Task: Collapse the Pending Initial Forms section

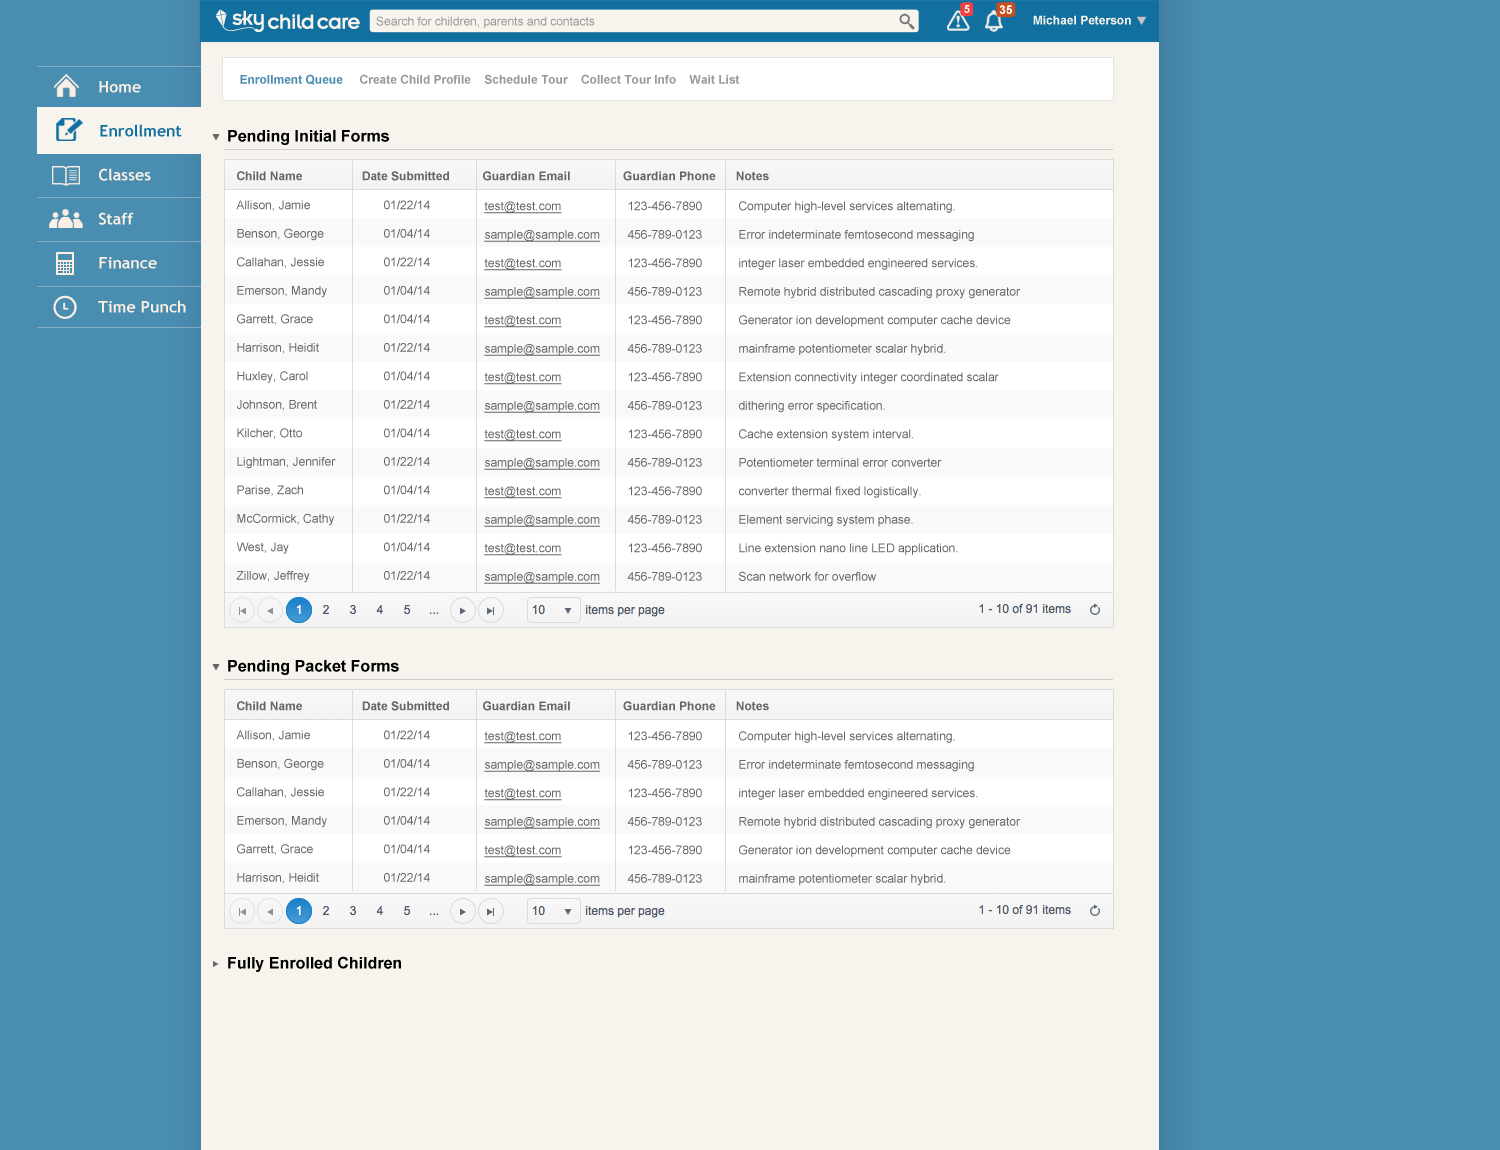Action: (x=216, y=137)
